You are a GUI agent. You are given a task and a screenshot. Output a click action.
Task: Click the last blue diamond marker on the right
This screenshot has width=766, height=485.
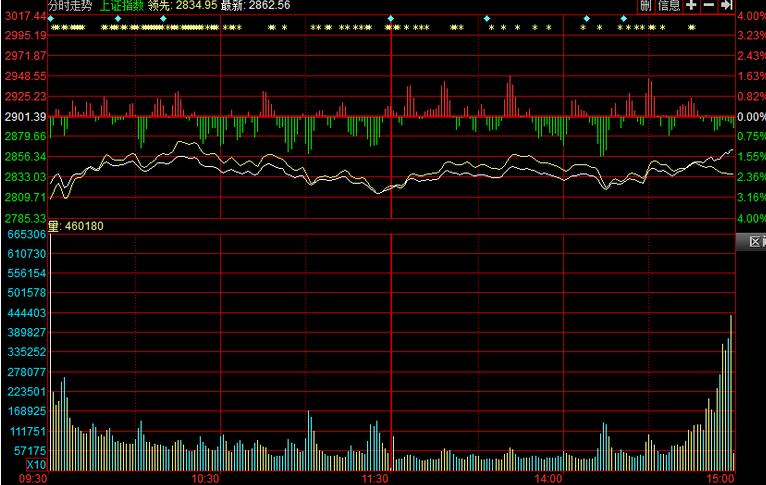click(623, 19)
